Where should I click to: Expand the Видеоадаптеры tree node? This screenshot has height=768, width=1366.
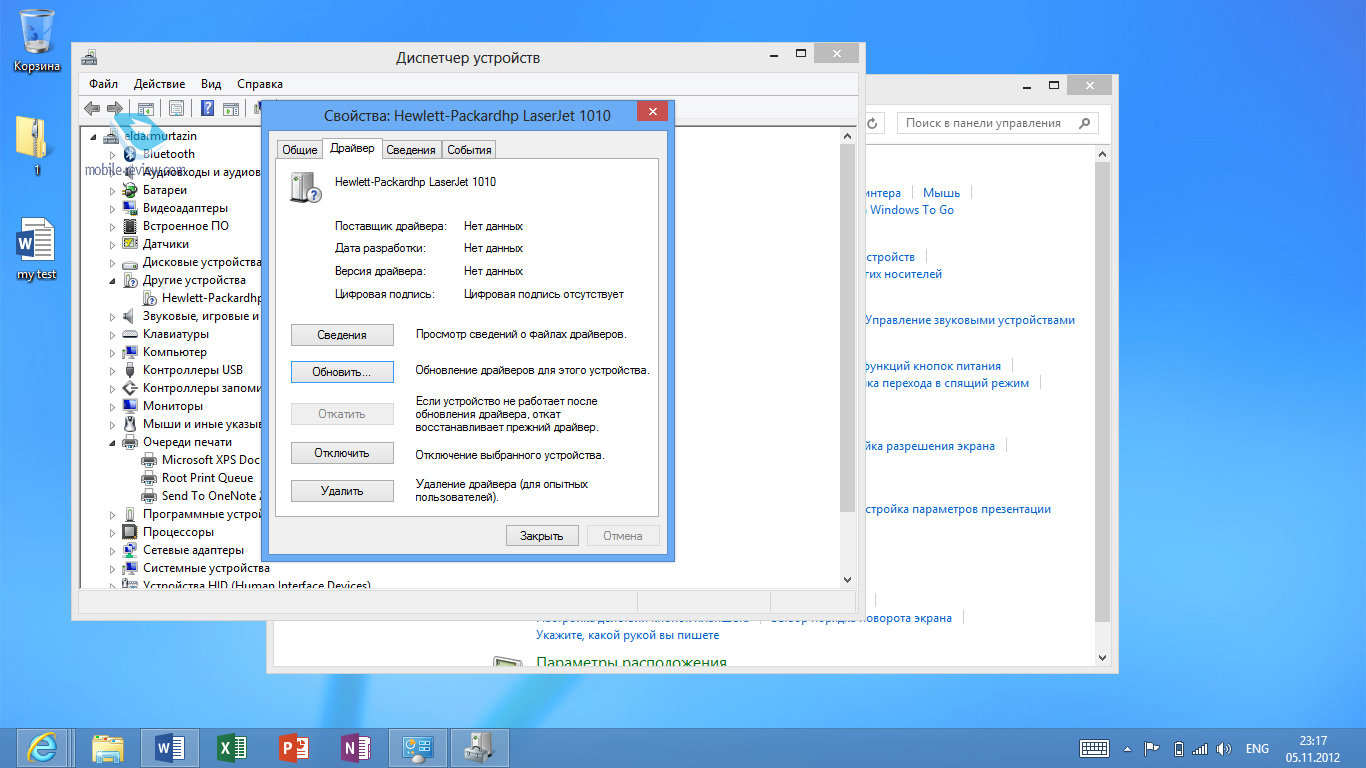[x=113, y=208]
